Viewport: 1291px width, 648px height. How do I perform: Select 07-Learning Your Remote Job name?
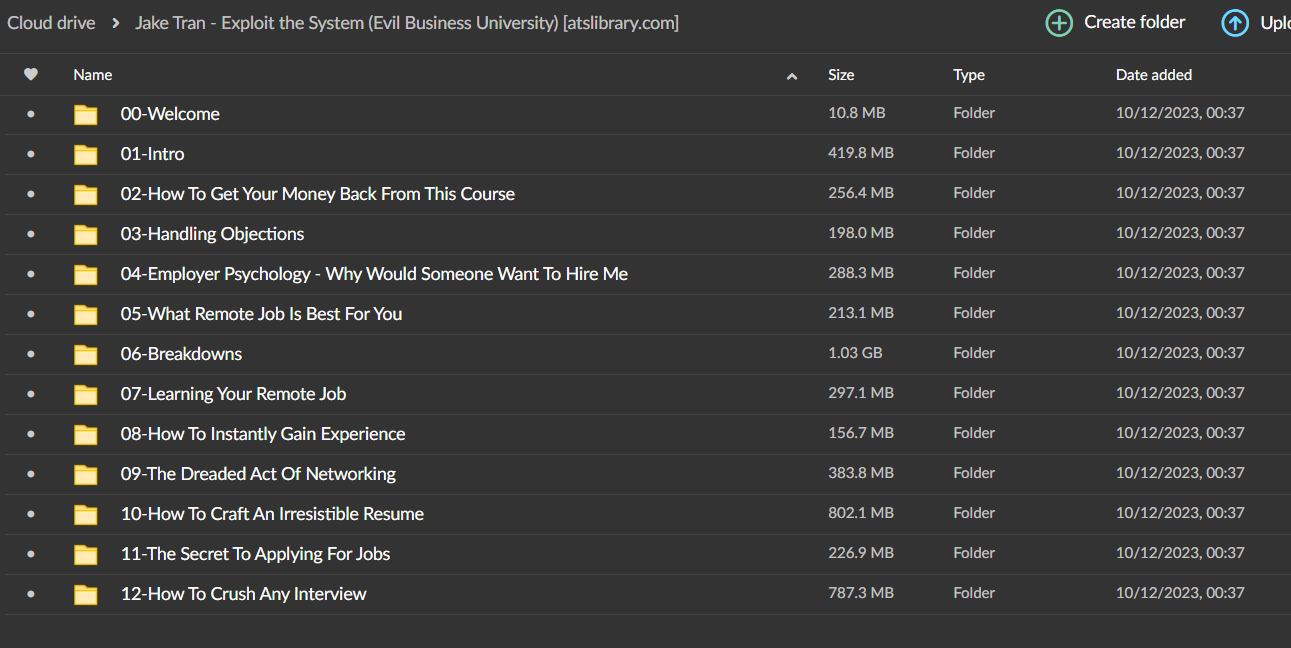234,394
